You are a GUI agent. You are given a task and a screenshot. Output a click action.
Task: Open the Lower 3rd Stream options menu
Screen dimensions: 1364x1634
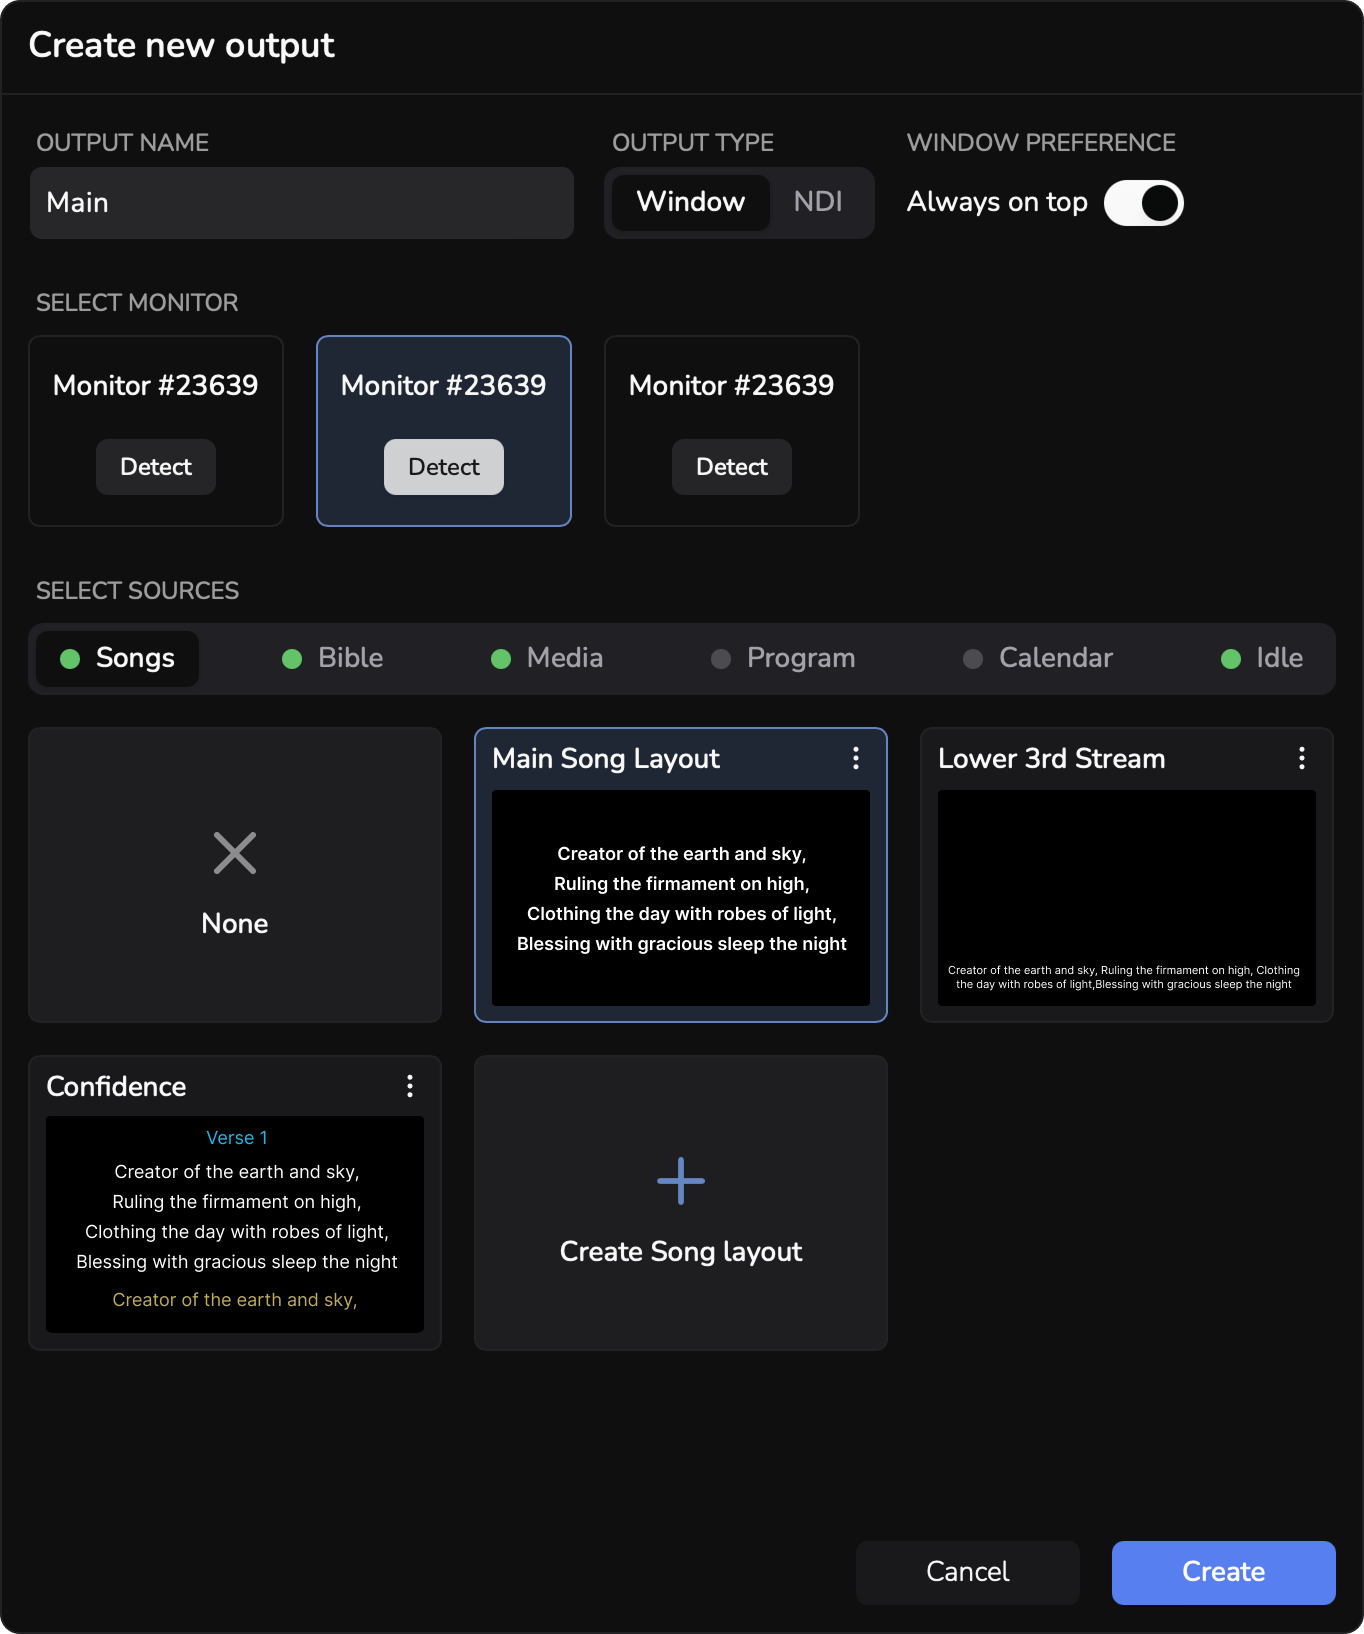click(x=1302, y=758)
